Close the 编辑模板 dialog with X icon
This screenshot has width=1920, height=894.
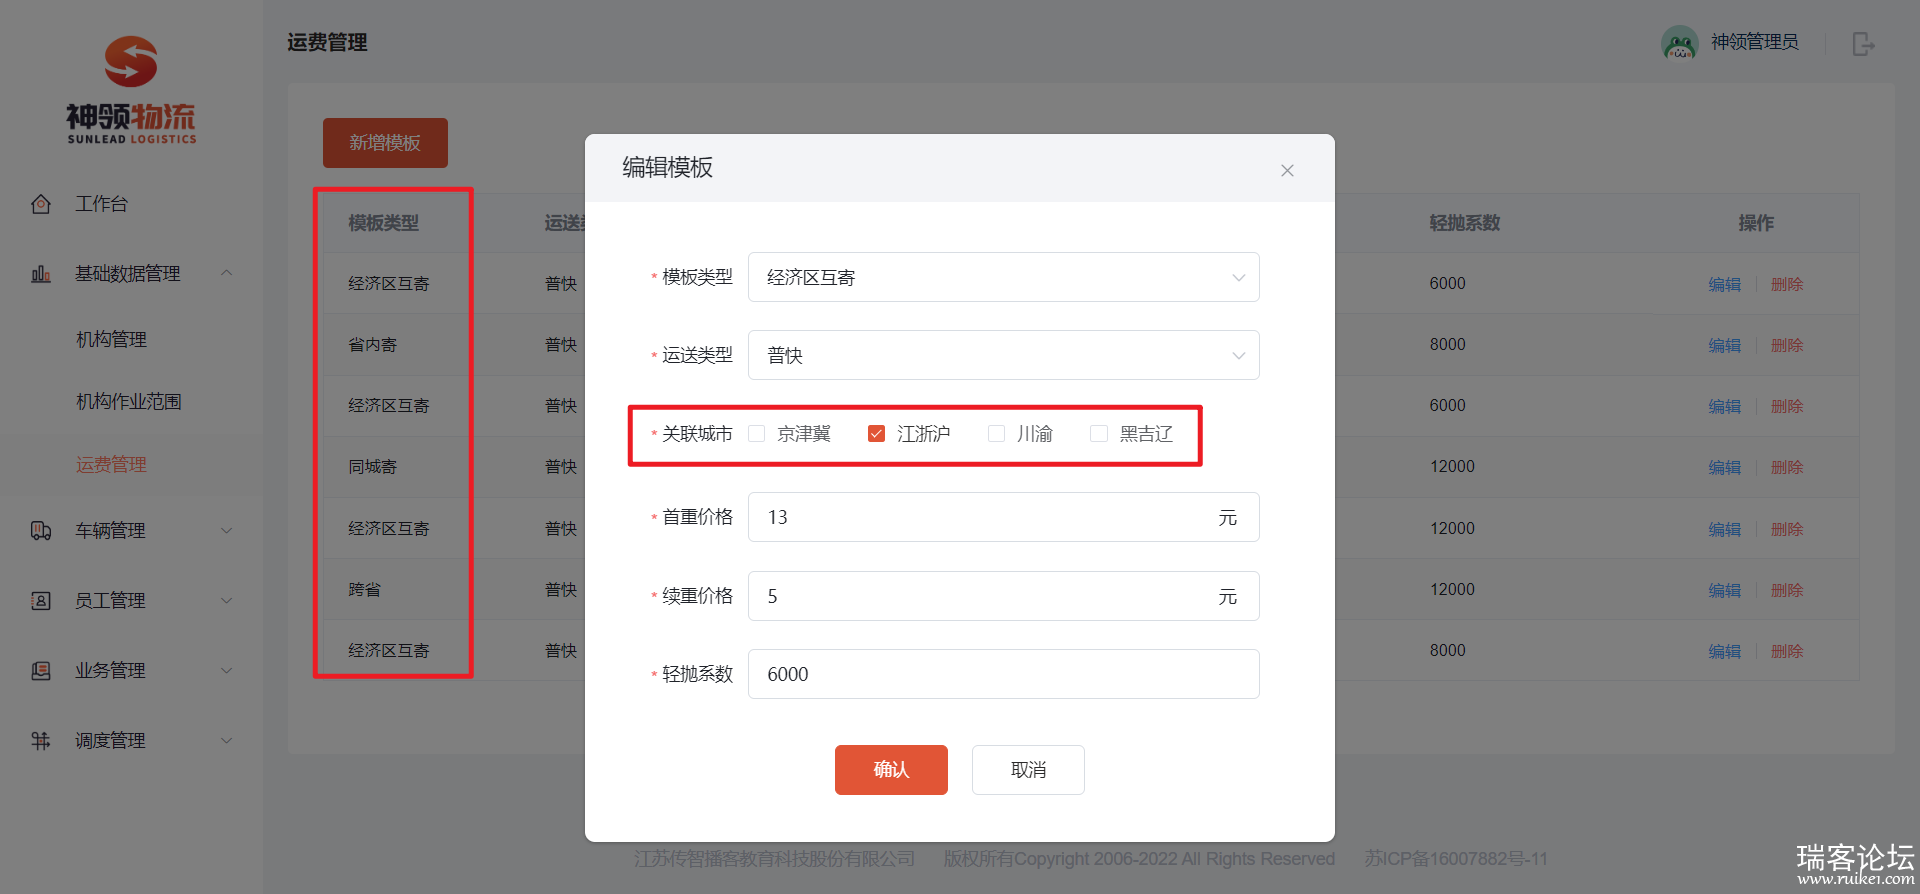pyautogui.click(x=1287, y=171)
